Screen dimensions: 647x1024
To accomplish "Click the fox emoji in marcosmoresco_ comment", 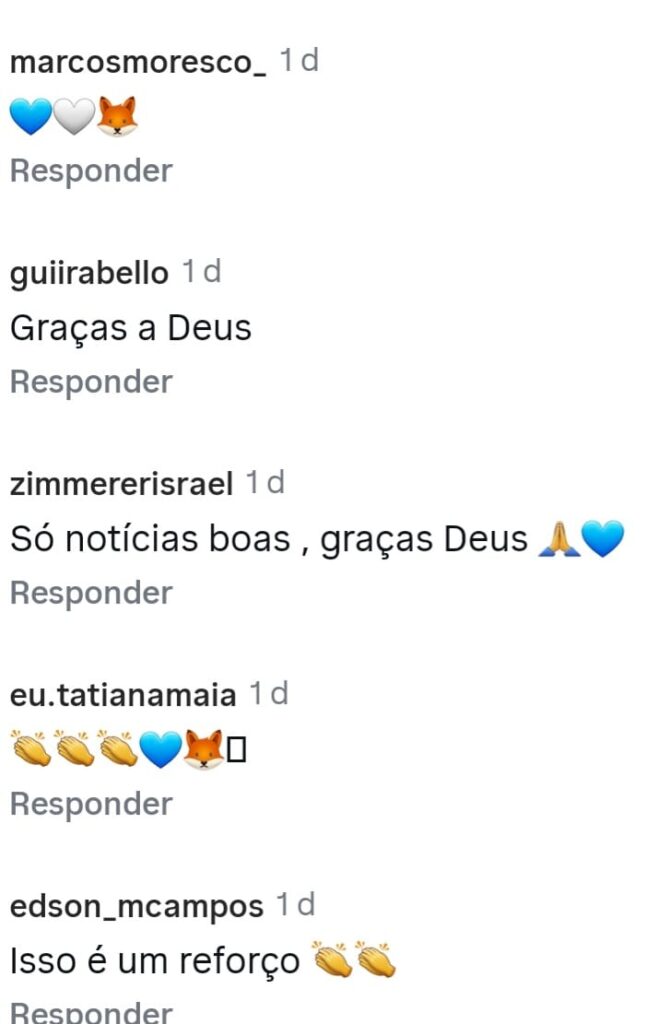I will [x=117, y=116].
